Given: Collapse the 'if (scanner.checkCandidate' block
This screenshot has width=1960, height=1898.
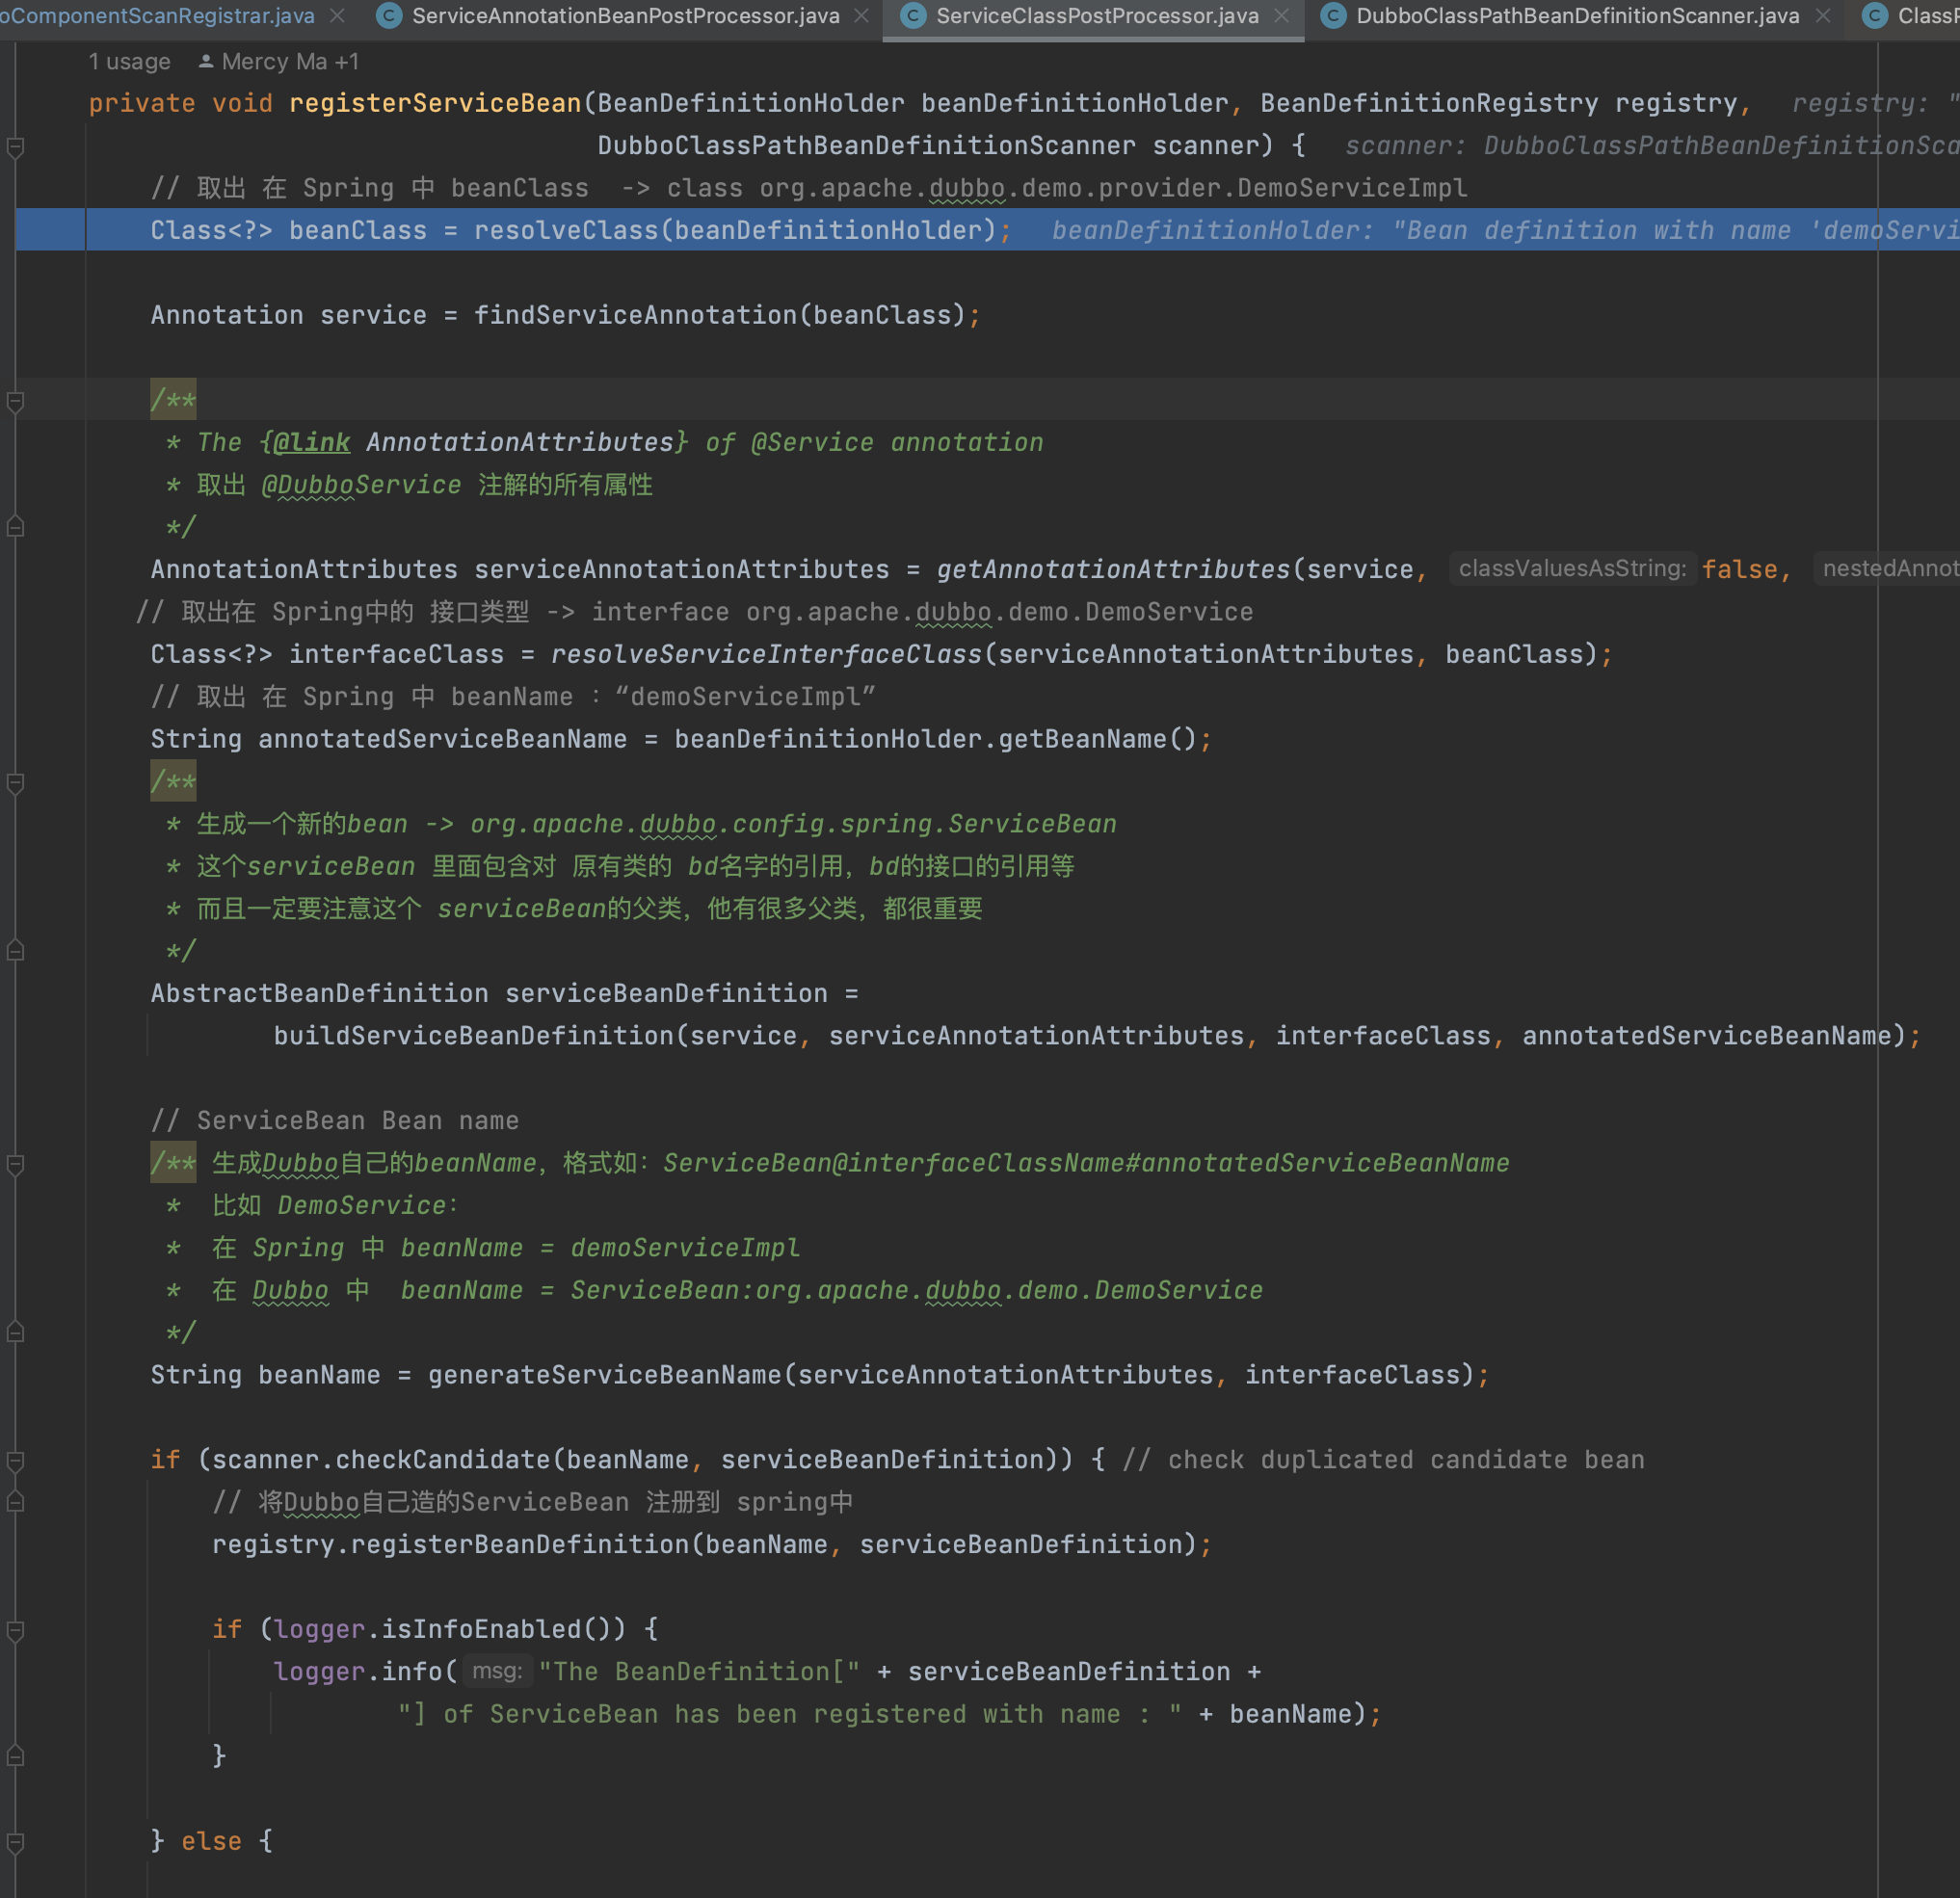Looking at the screenshot, I should point(15,1461).
